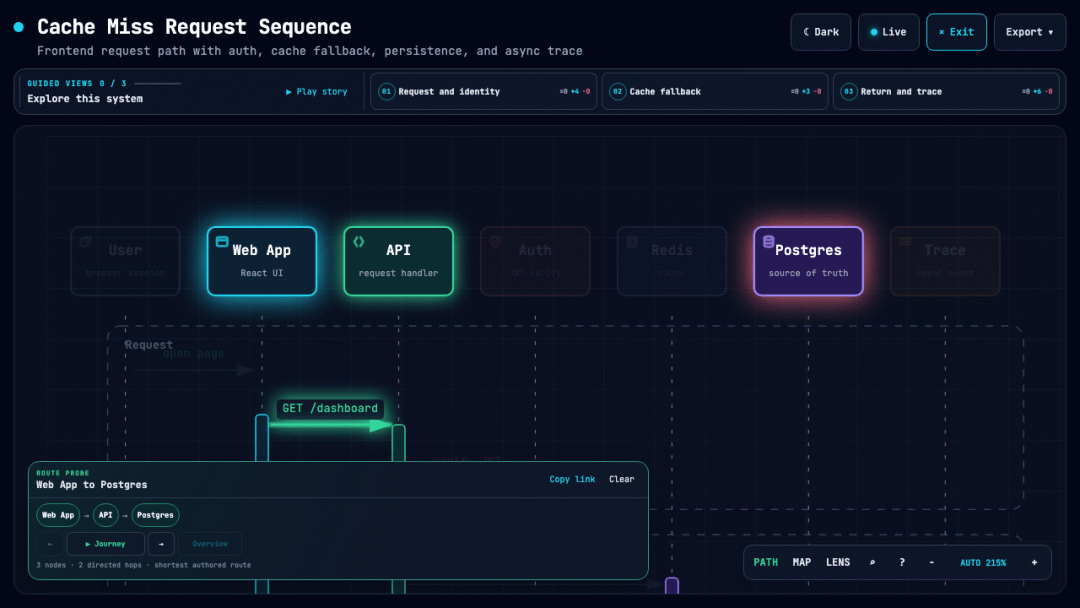Select the faded Redis node card
The height and width of the screenshot is (608, 1080).
pyautogui.click(x=672, y=261)
